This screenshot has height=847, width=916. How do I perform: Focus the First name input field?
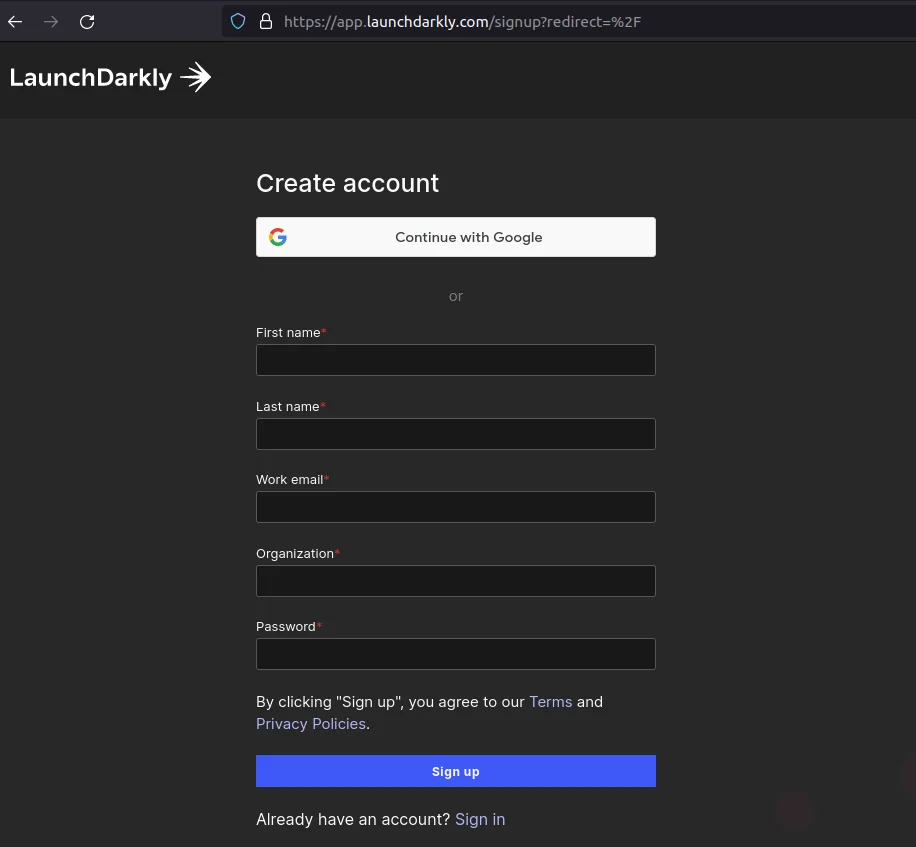456,360
